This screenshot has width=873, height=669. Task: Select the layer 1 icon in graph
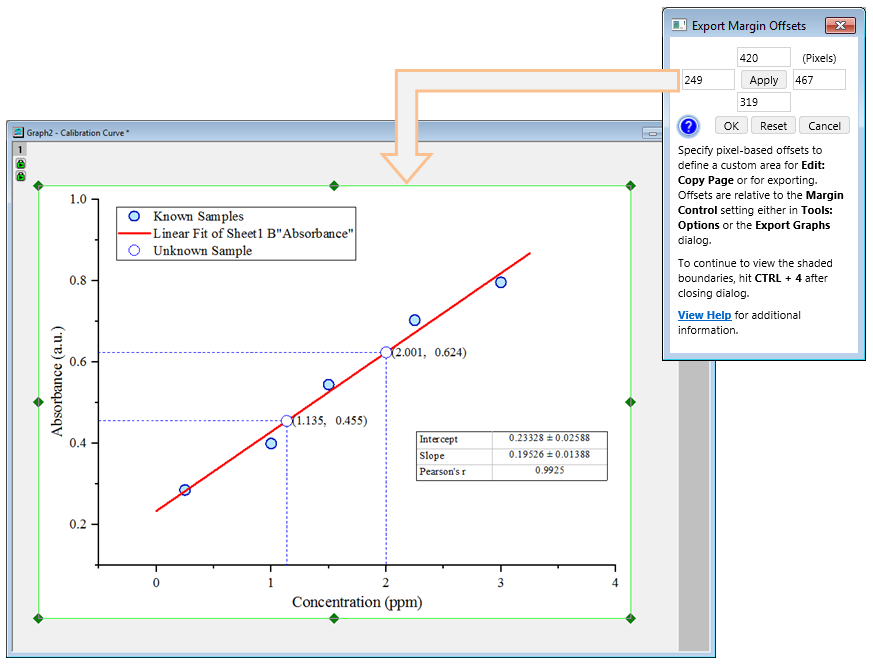(19, 150)
